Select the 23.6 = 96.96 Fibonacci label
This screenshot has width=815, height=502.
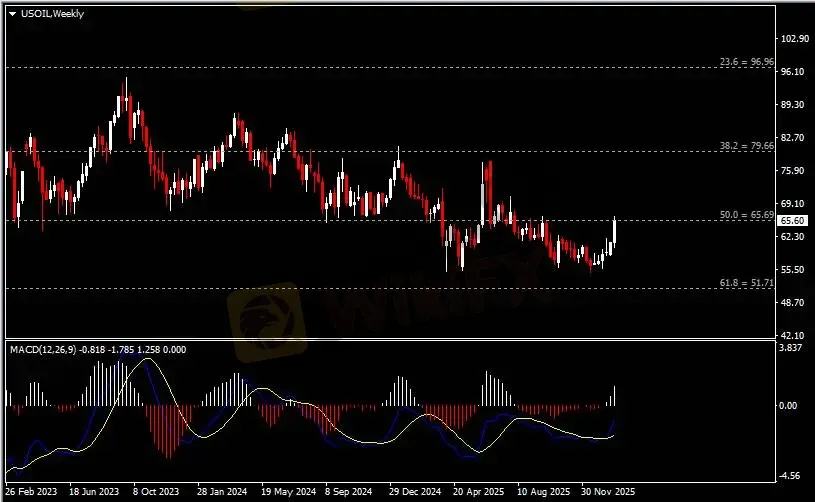(746, 62)
